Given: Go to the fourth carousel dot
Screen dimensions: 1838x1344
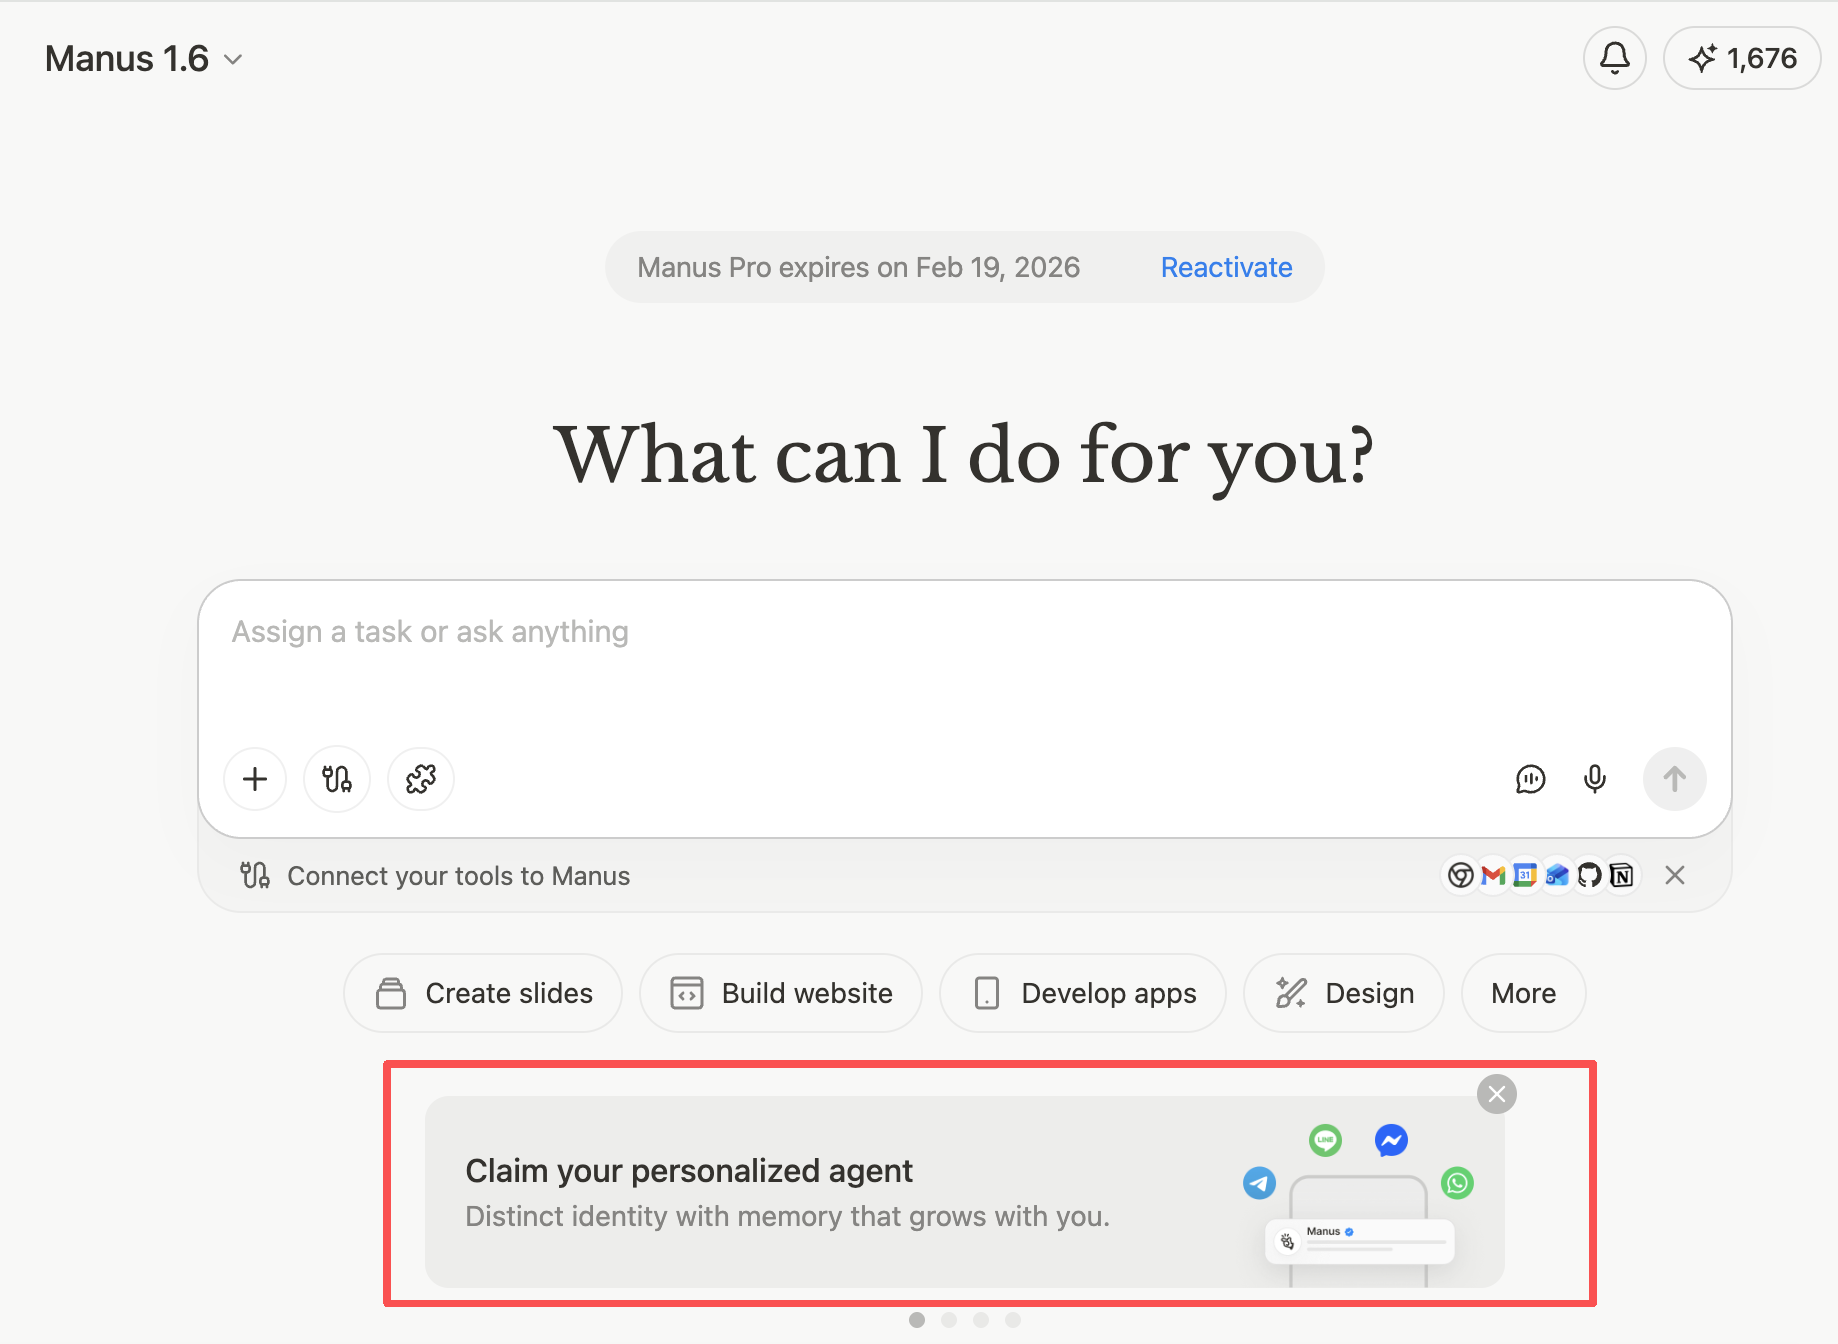Looking at the screenshot, I should [1013, 1320].
